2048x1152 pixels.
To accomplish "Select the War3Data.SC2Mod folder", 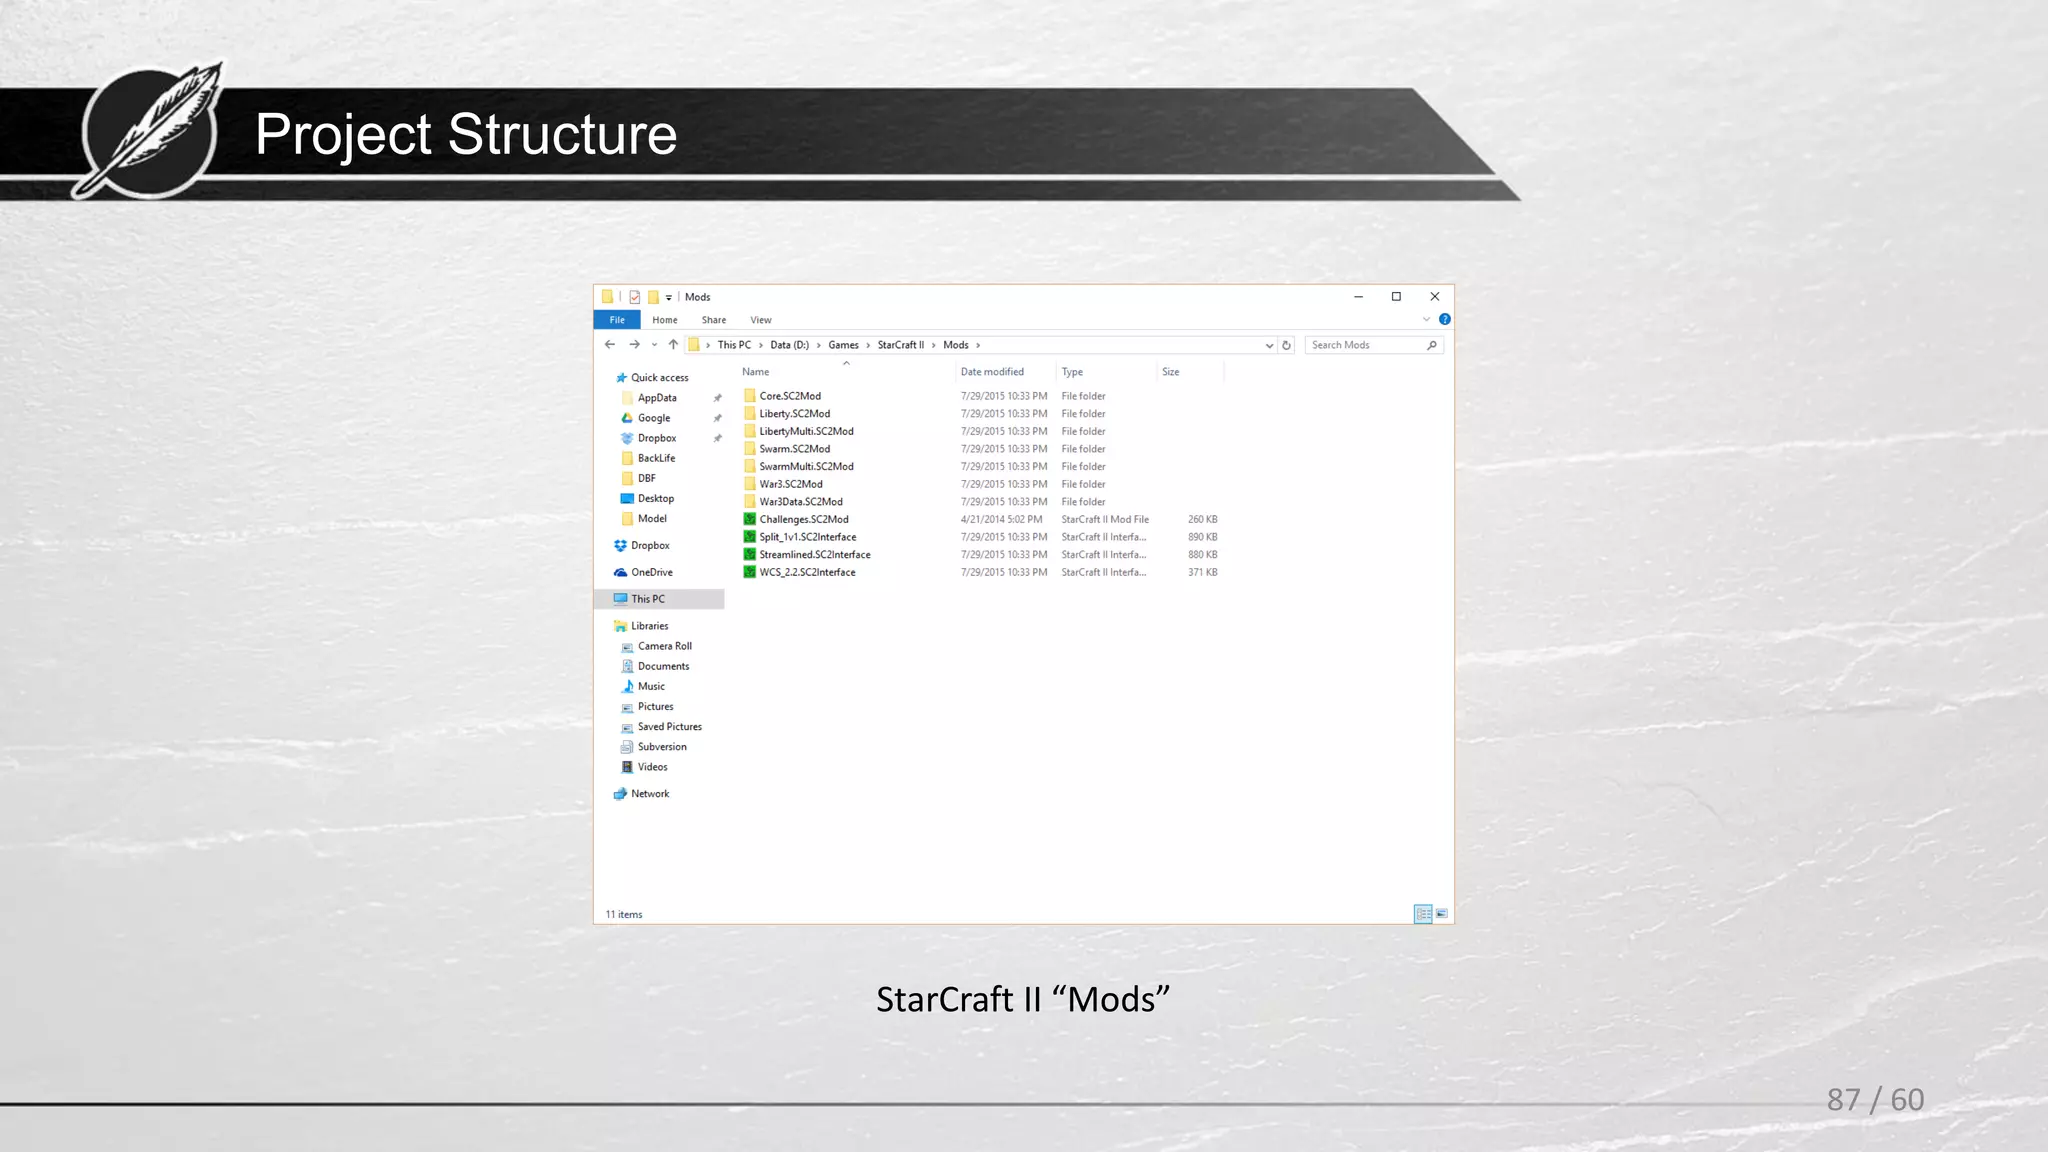I will pyautogui.click(x=801, y=502).
